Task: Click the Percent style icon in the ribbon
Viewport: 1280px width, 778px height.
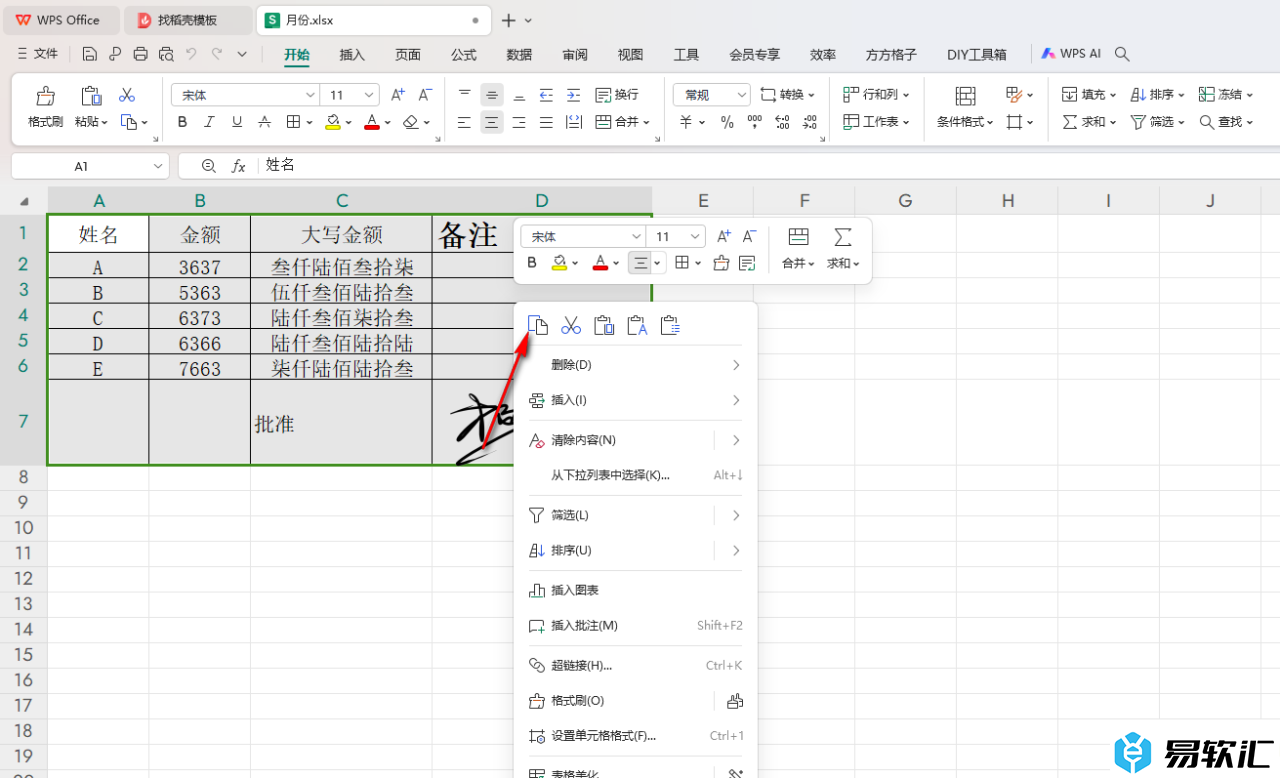Action: 727,122
